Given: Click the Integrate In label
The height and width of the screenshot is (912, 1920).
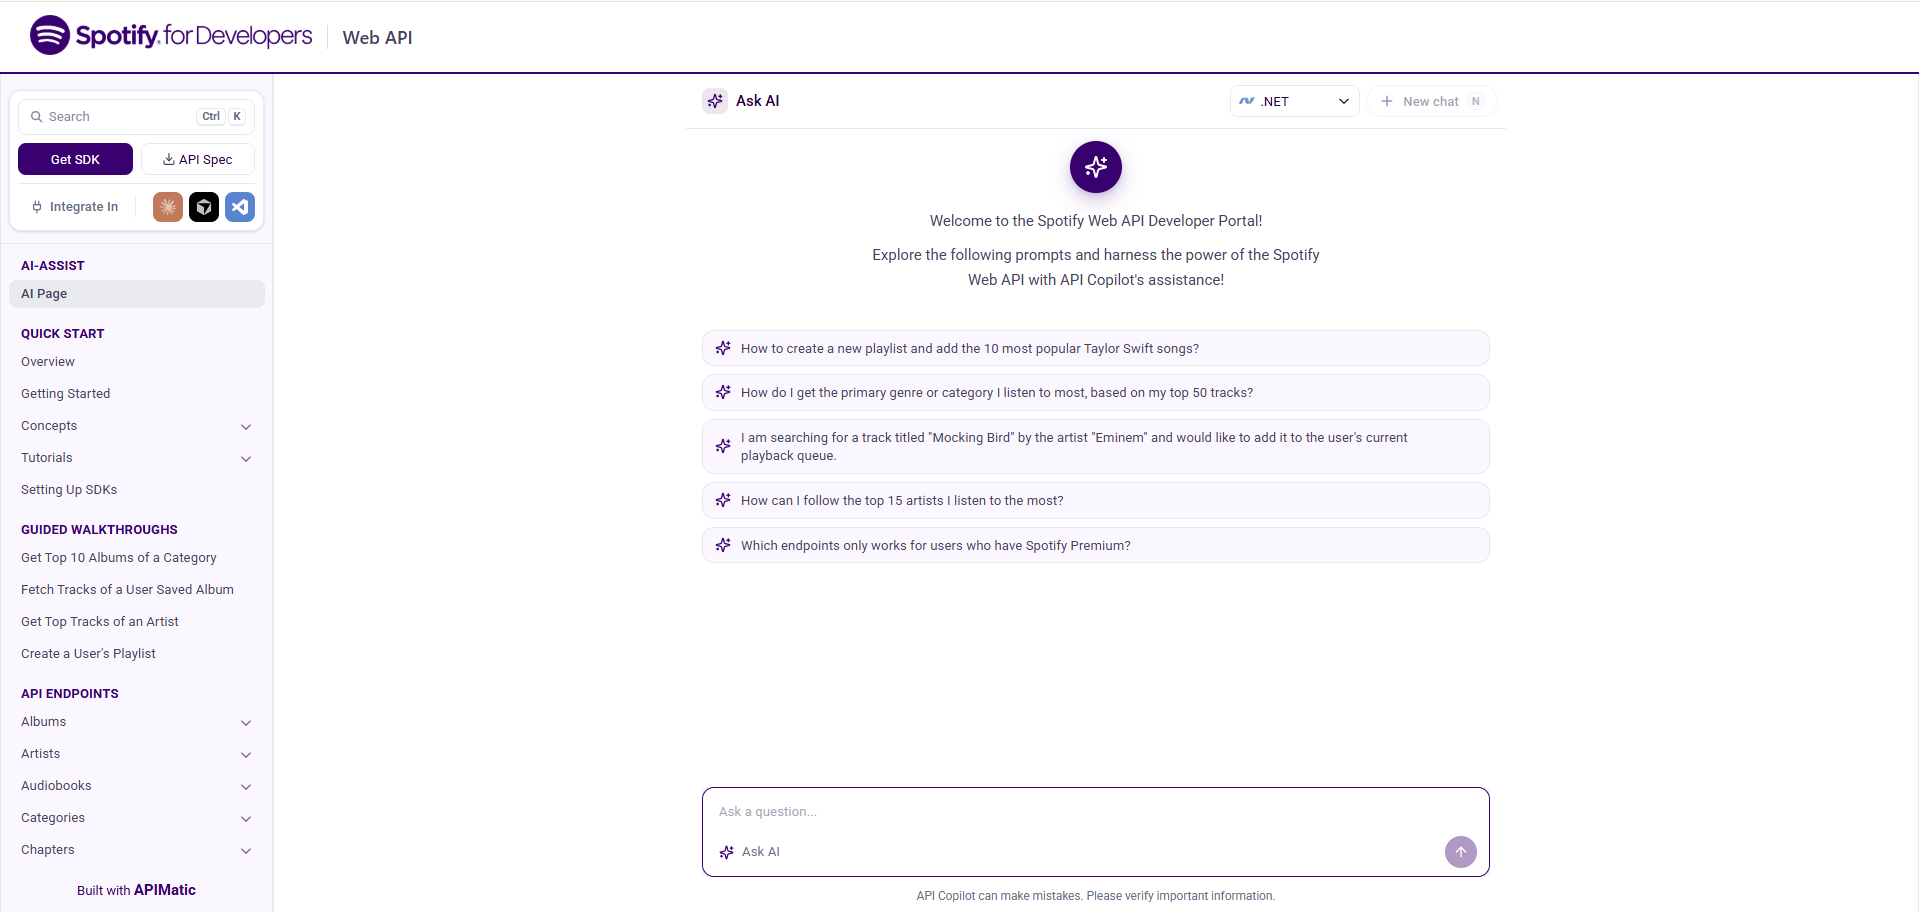Looking at the screenshot, I should point(84,207).
